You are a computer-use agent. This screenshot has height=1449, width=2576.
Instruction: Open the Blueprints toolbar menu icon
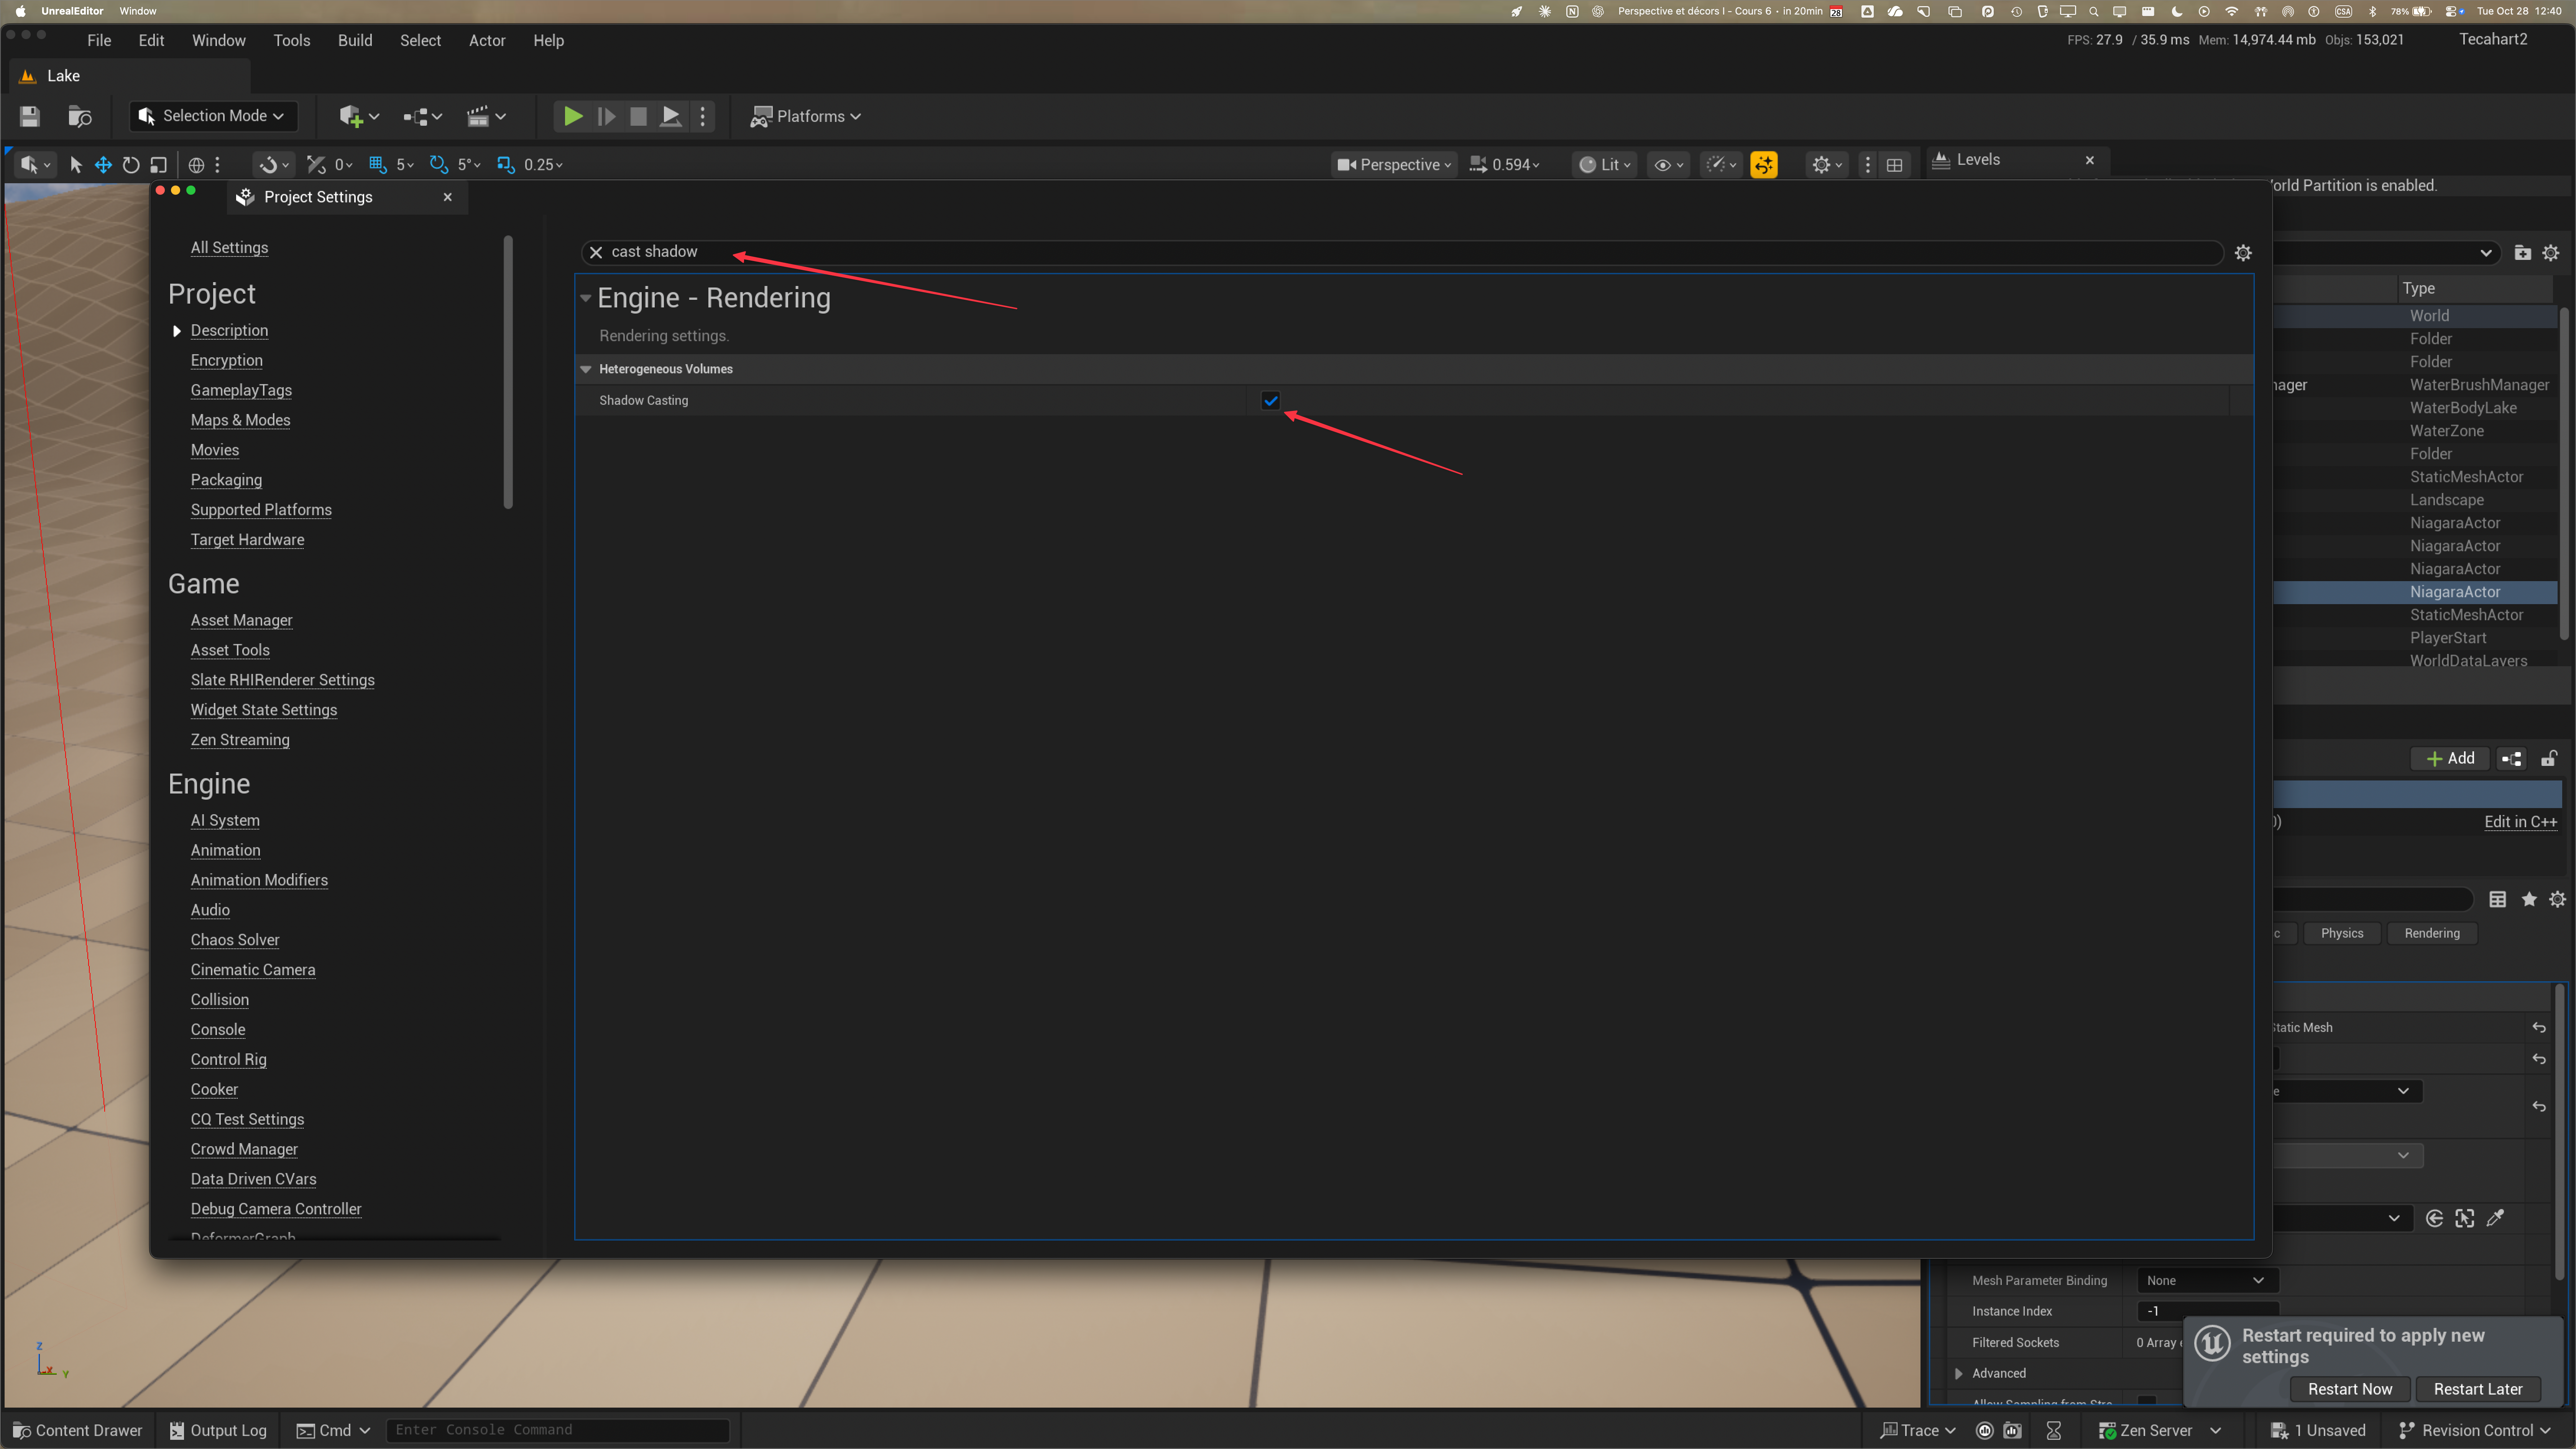422,116
